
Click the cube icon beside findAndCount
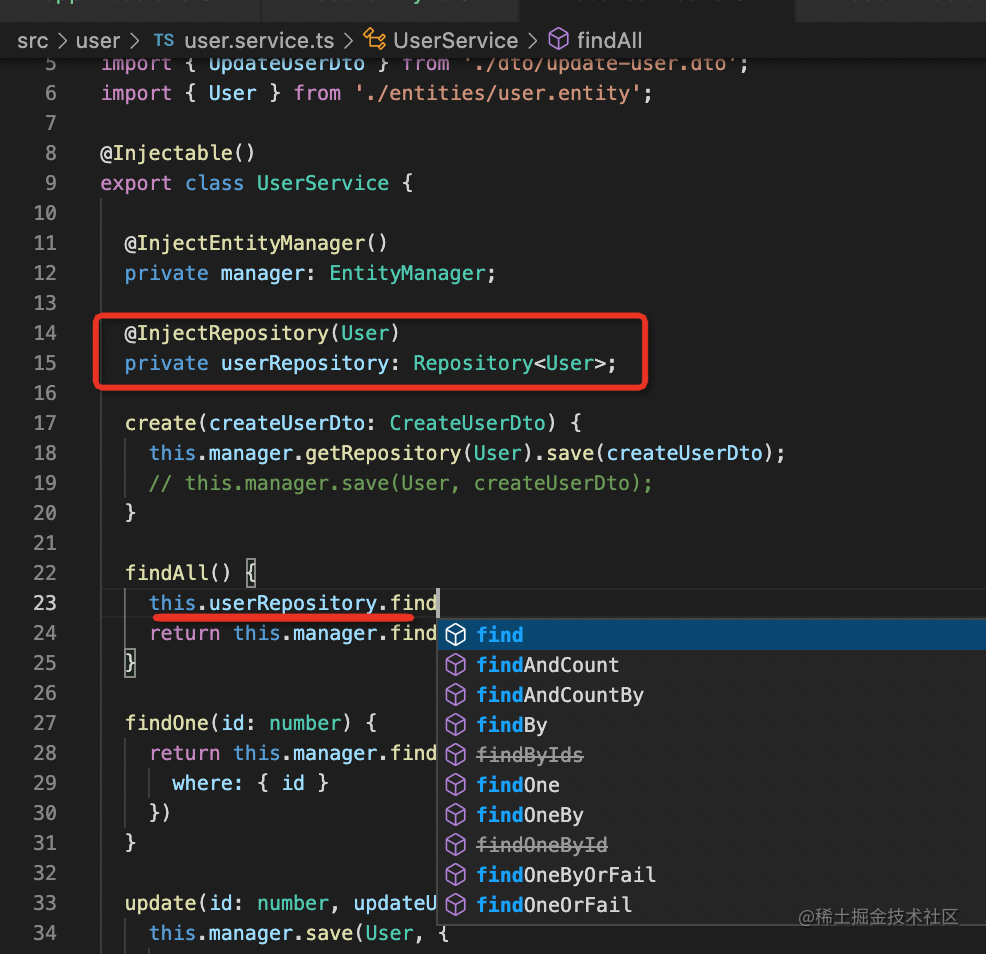[x=456, y=665]
